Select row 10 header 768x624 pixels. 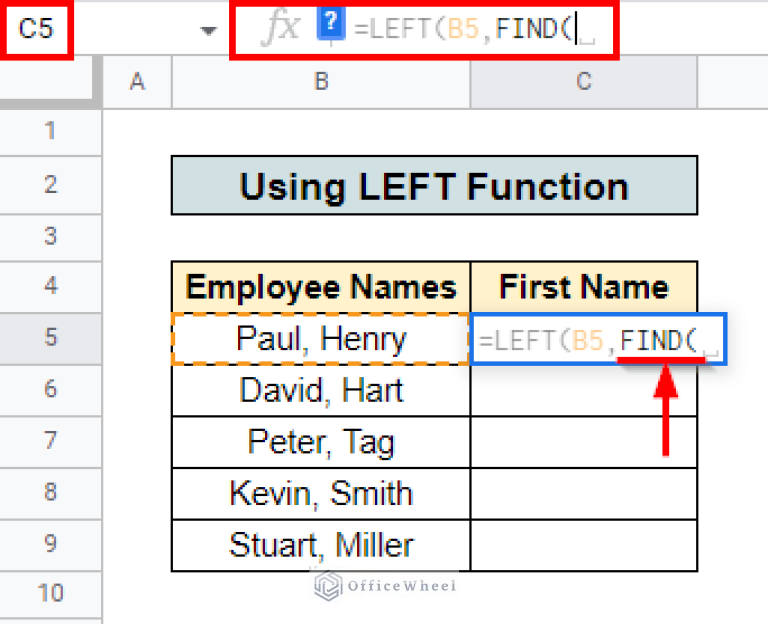[x=51, y=595]
